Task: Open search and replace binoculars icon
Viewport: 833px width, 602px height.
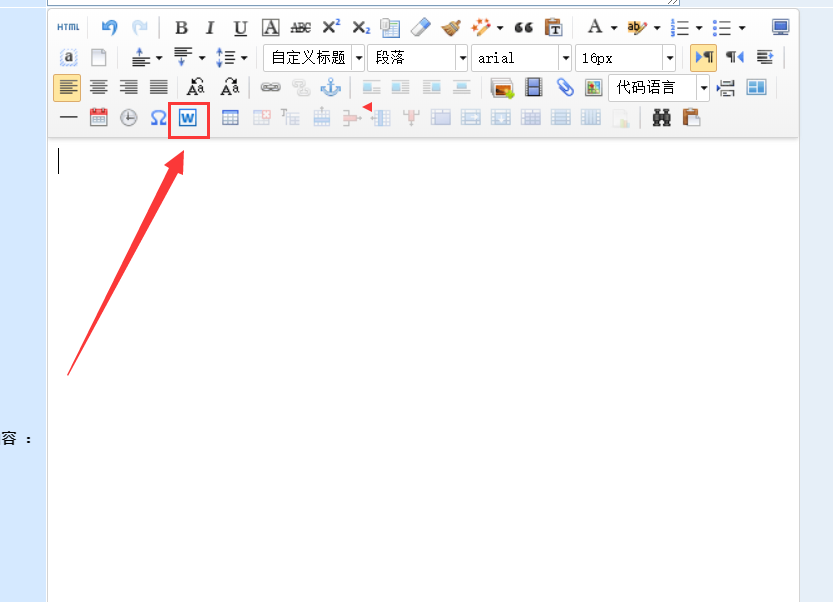Action: click(661, 118)
